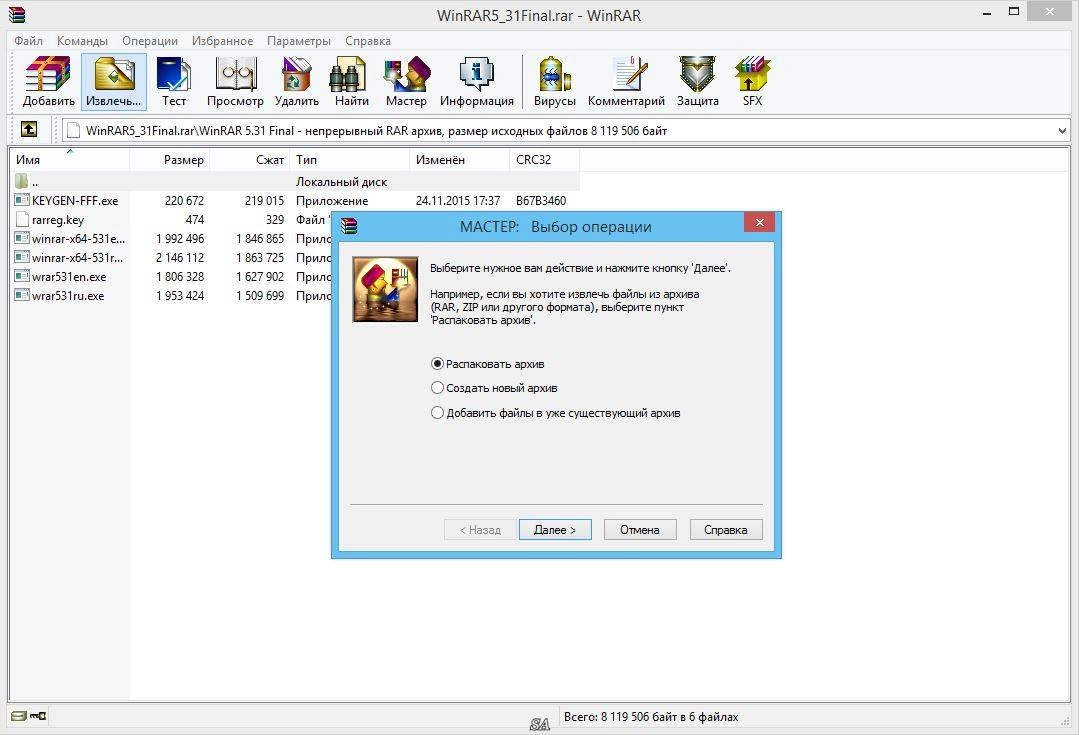Screen dimensions: 1079x735
Task: Click the Удалить (Delete) toolbar icon
Action: (297, 82)
